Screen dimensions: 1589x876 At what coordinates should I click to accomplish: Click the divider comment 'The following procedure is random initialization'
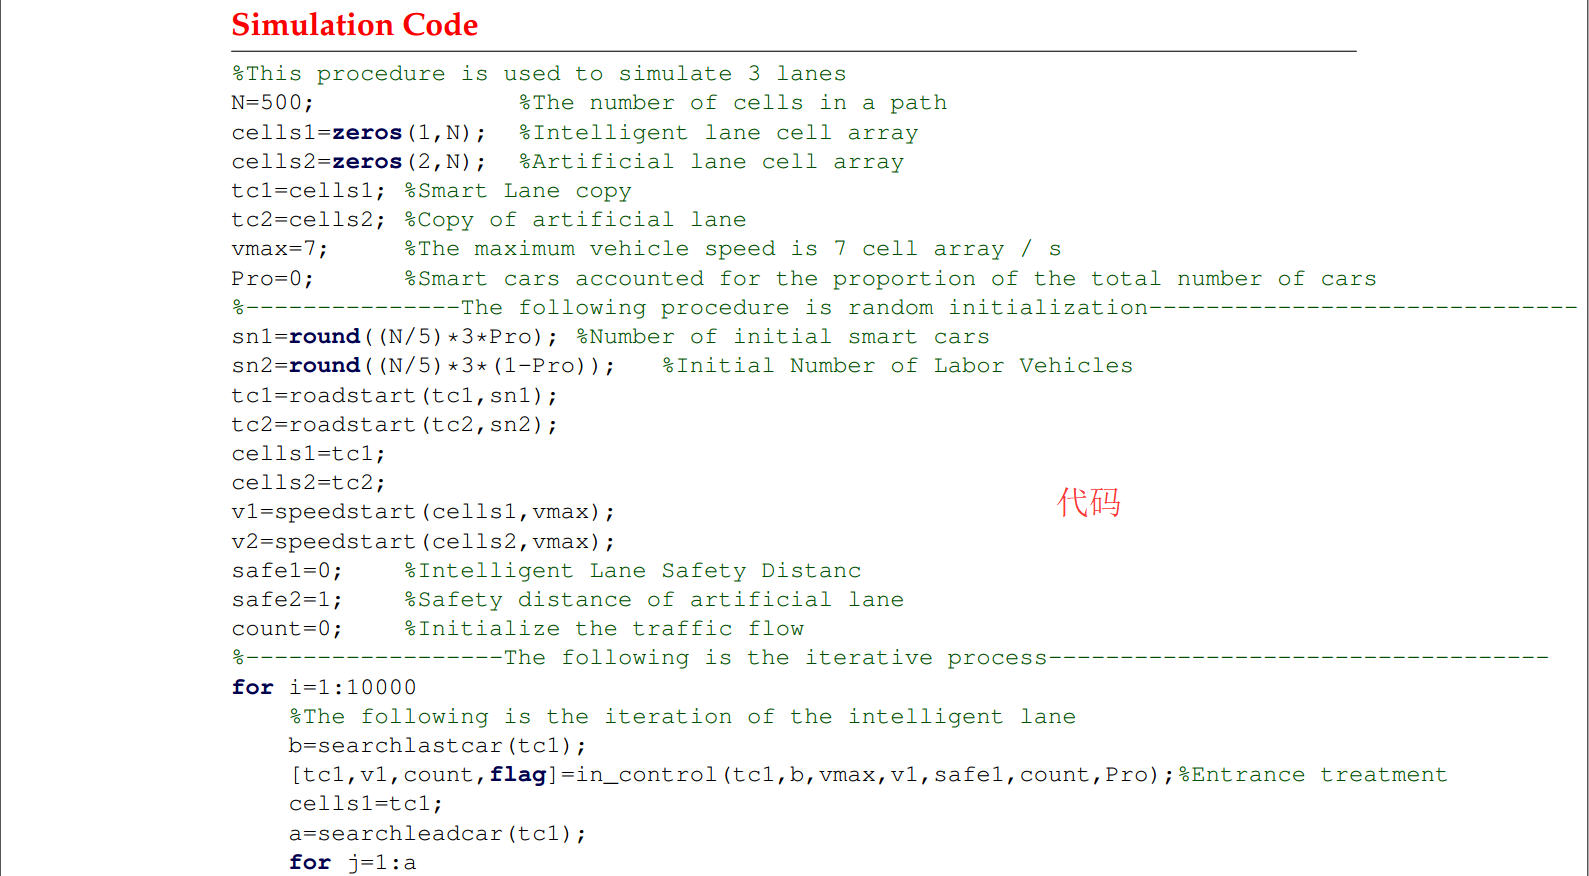click(x=804, y=308)
